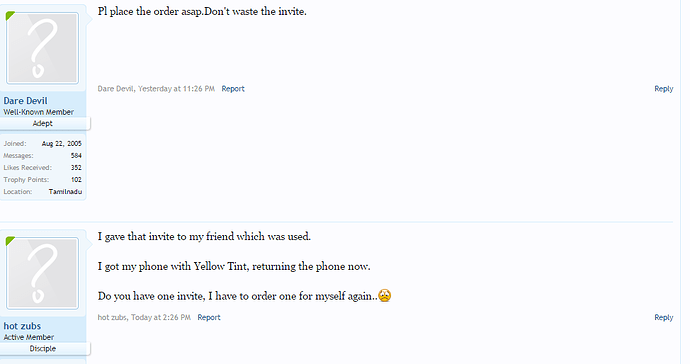View Dare Devil's 102 trophy points
690x364 pixels.
coord(76,180)
